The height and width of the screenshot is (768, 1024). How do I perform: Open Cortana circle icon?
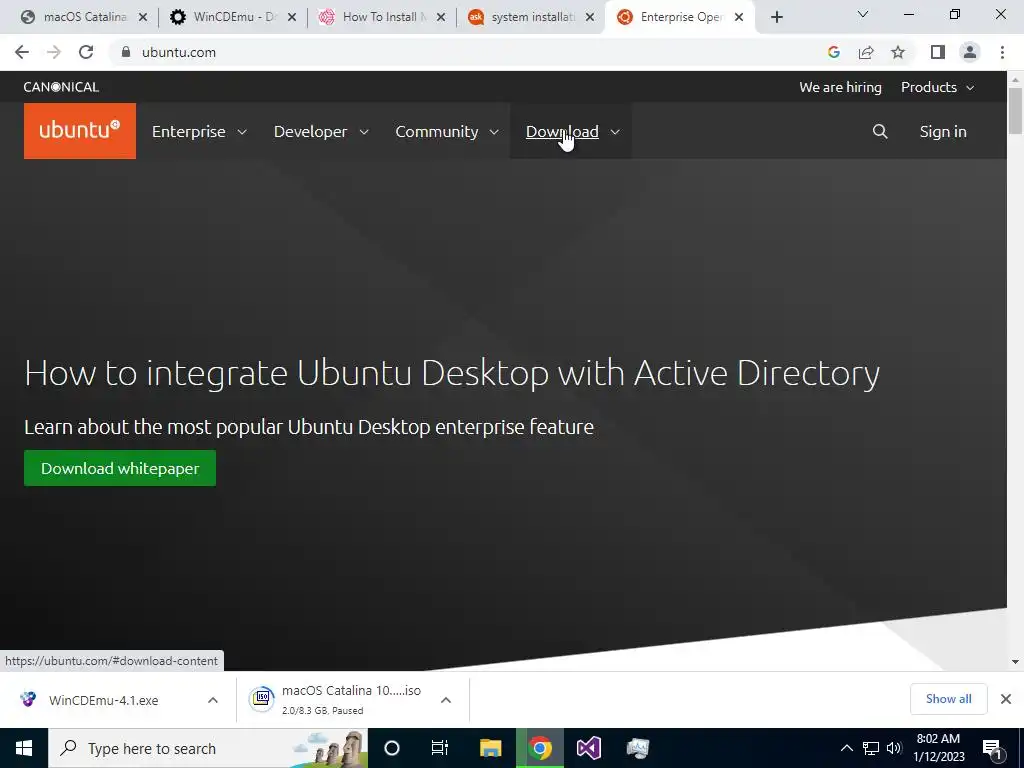391,748
